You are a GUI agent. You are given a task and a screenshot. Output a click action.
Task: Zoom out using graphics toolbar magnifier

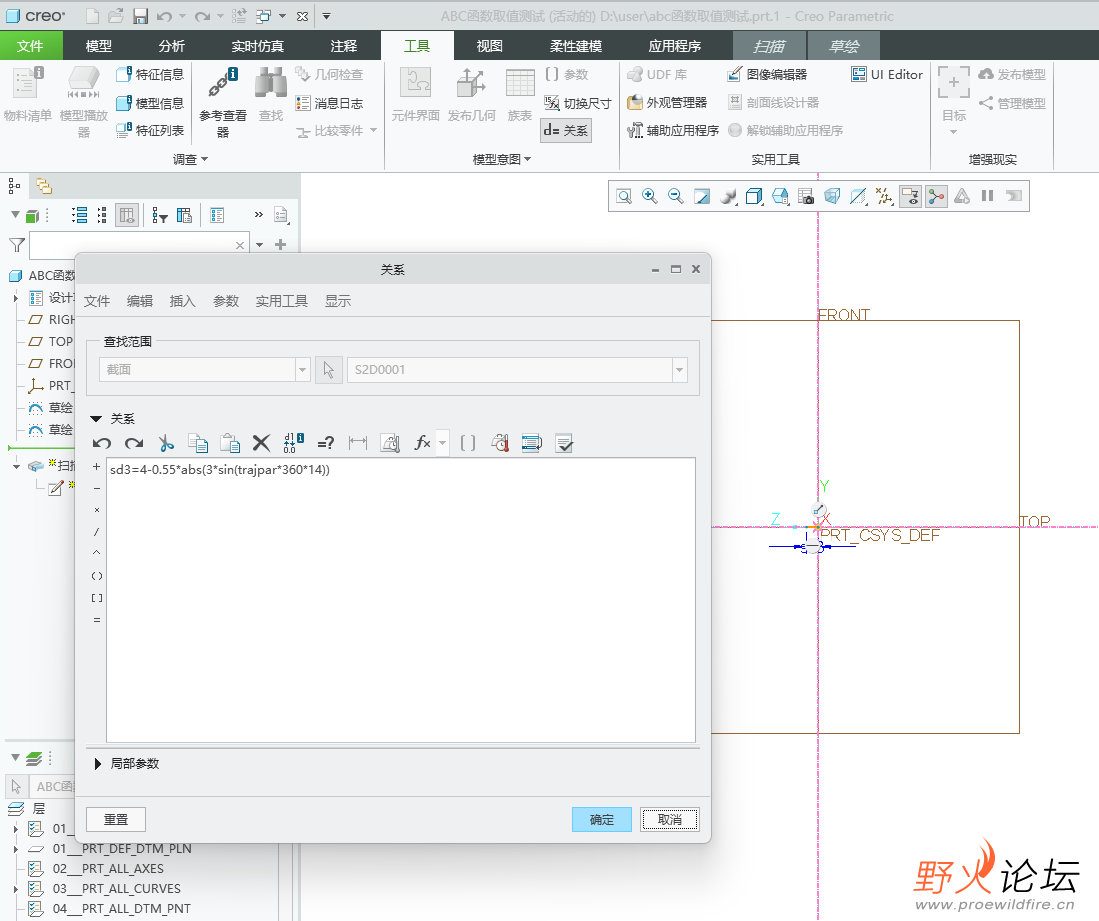click(676, 196)
